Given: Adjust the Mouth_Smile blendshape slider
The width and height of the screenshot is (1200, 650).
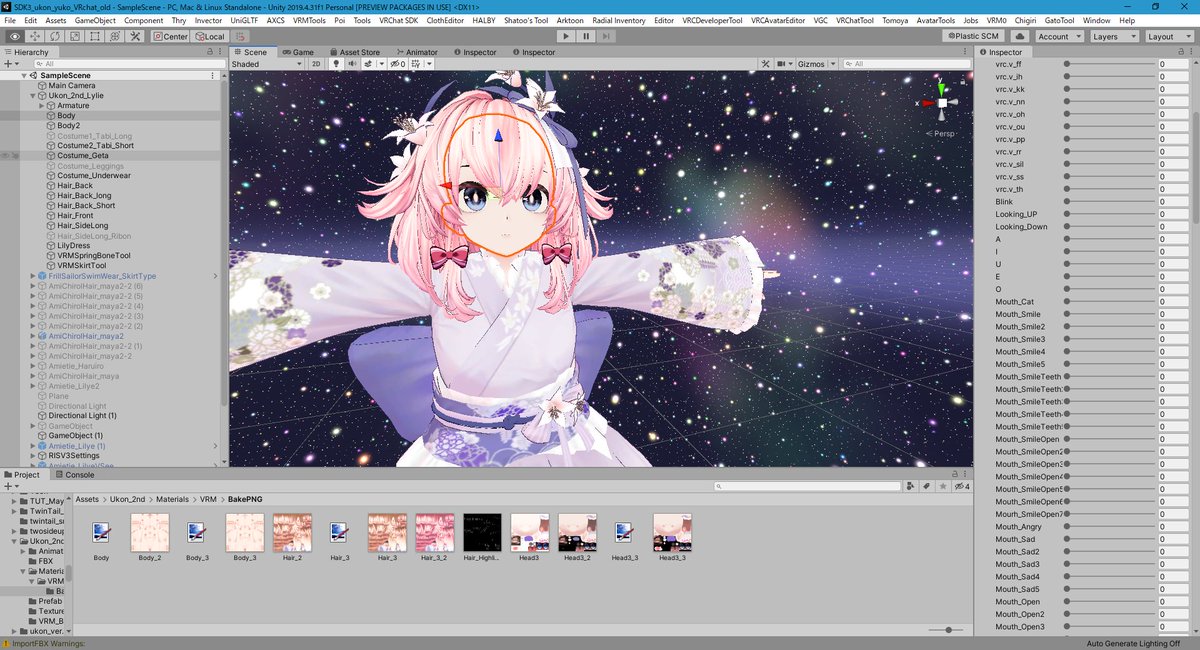Looking at the screenshot, I should click(1110, 314).
